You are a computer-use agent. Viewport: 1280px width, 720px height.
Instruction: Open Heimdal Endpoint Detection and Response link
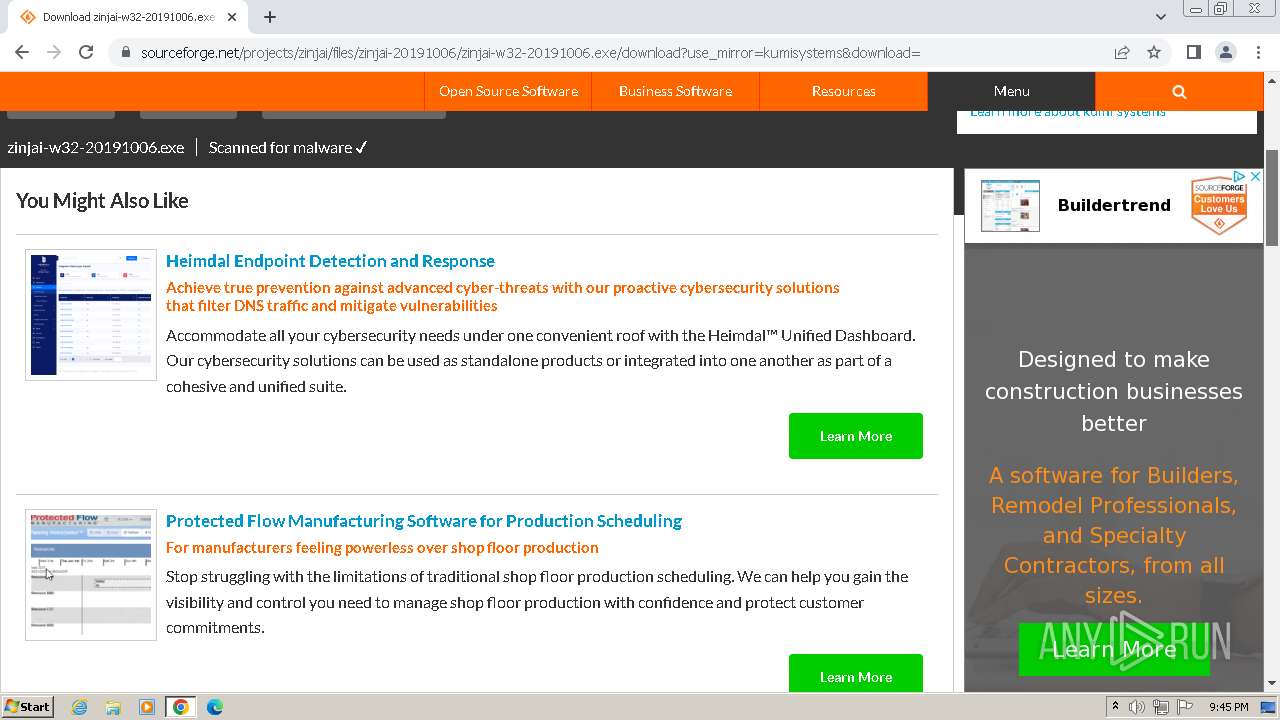click(x=330, y=261)
